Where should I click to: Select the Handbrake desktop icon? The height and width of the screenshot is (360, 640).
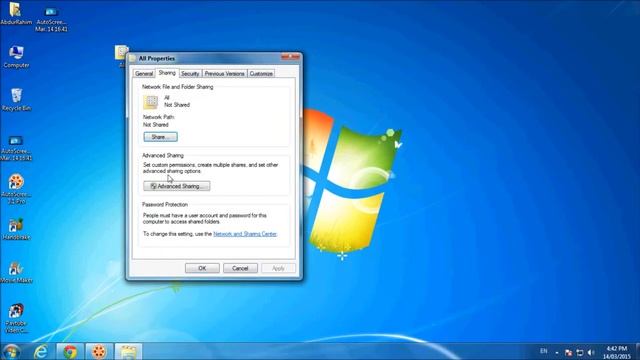pos(16,229)
